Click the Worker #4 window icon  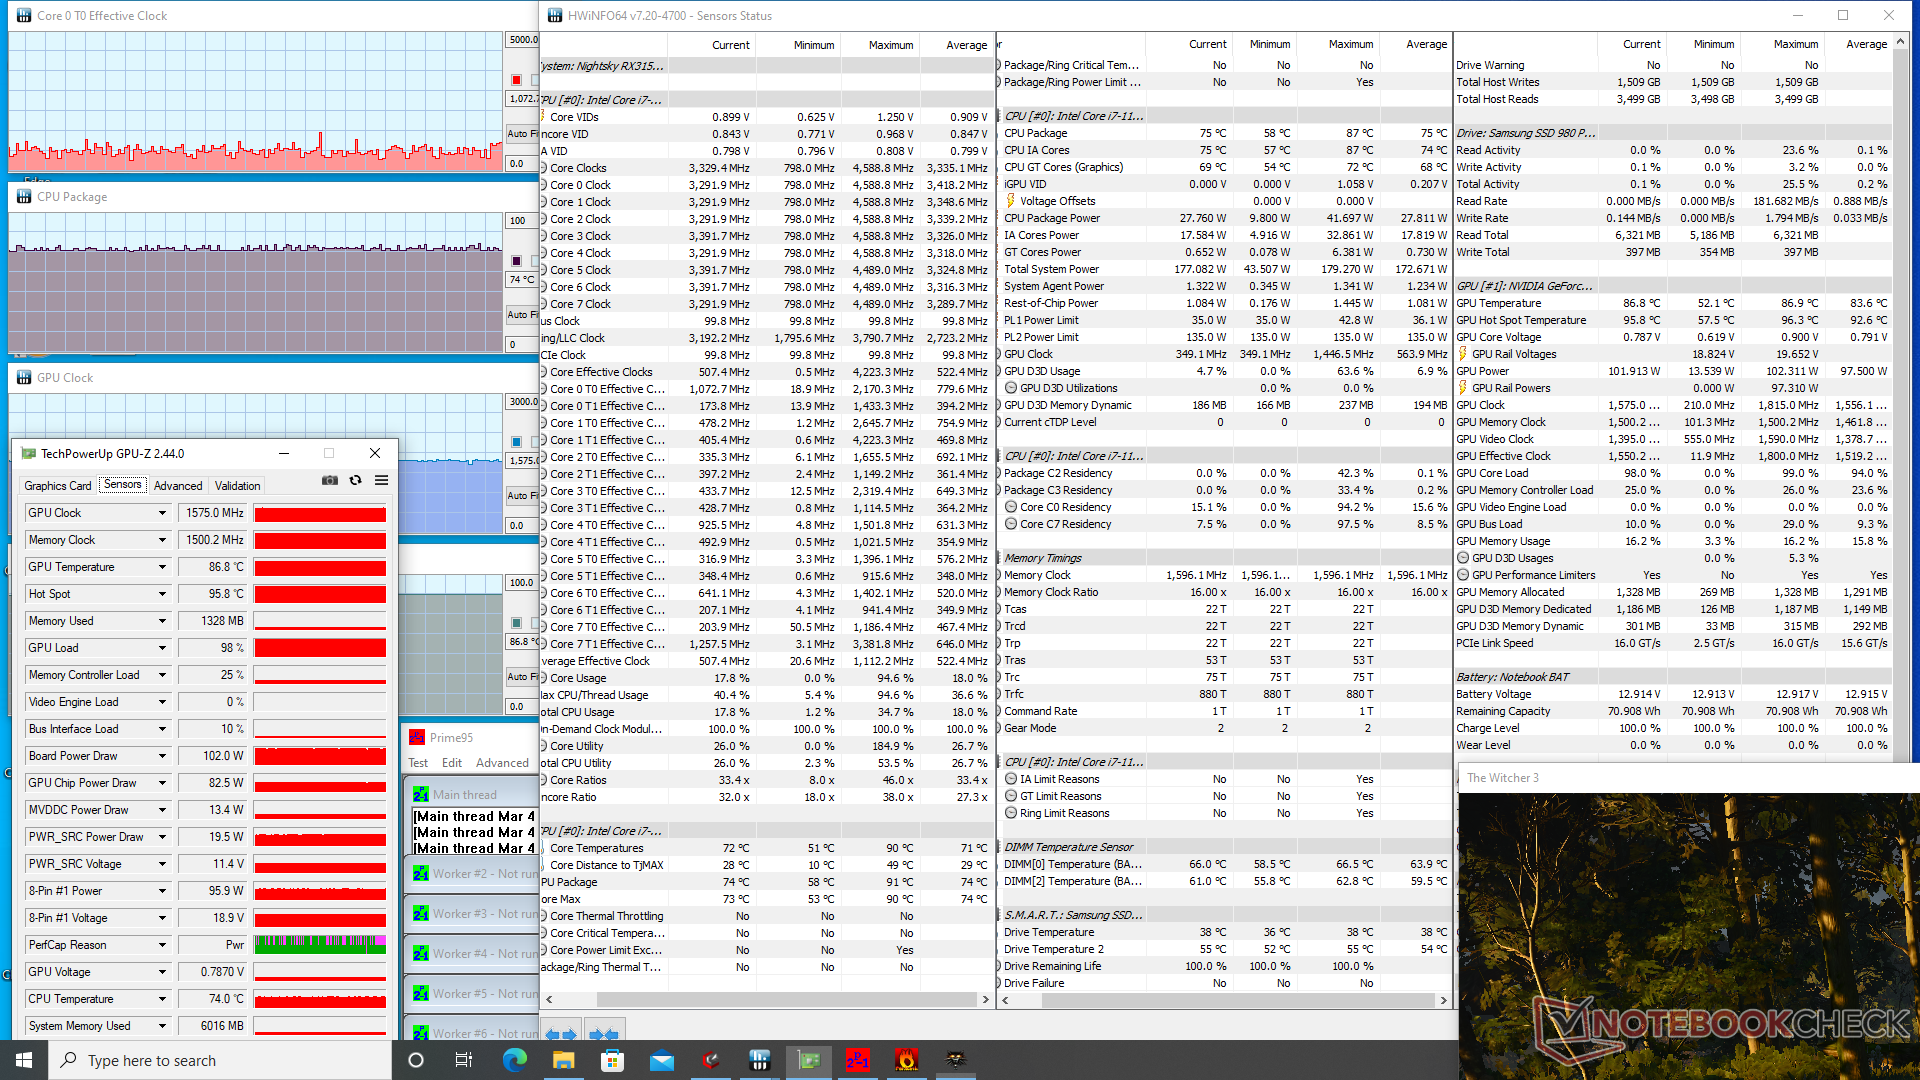click(421, 954)
